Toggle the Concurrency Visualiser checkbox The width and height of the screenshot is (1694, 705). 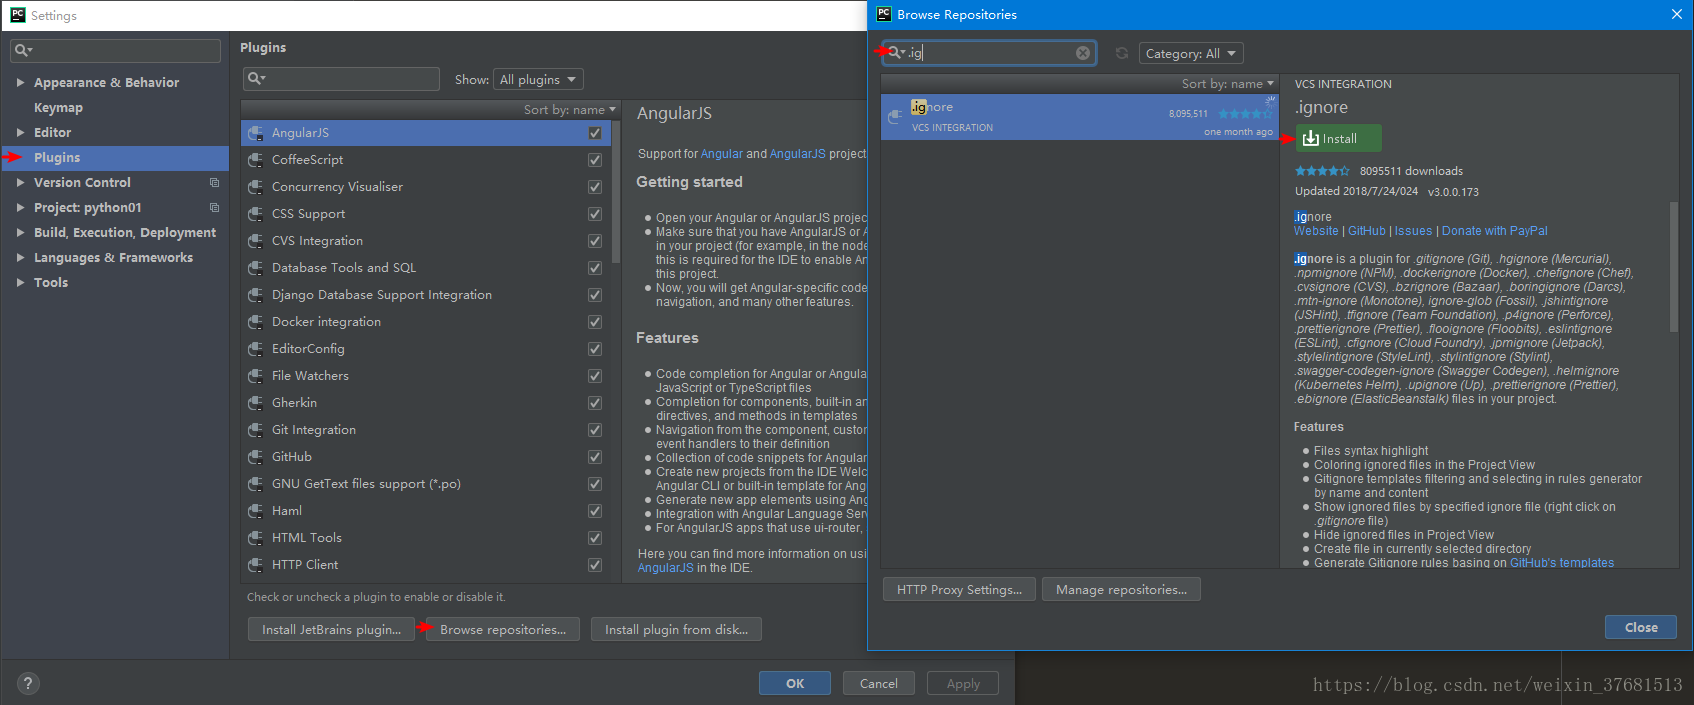coord(595,187)
